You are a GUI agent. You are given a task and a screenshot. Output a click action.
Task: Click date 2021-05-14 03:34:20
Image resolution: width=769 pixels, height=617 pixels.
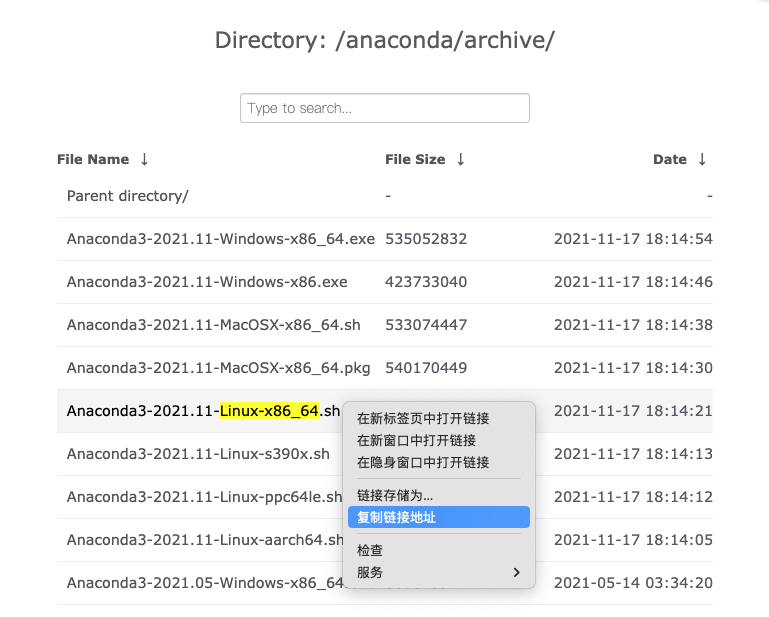point(633,583)
